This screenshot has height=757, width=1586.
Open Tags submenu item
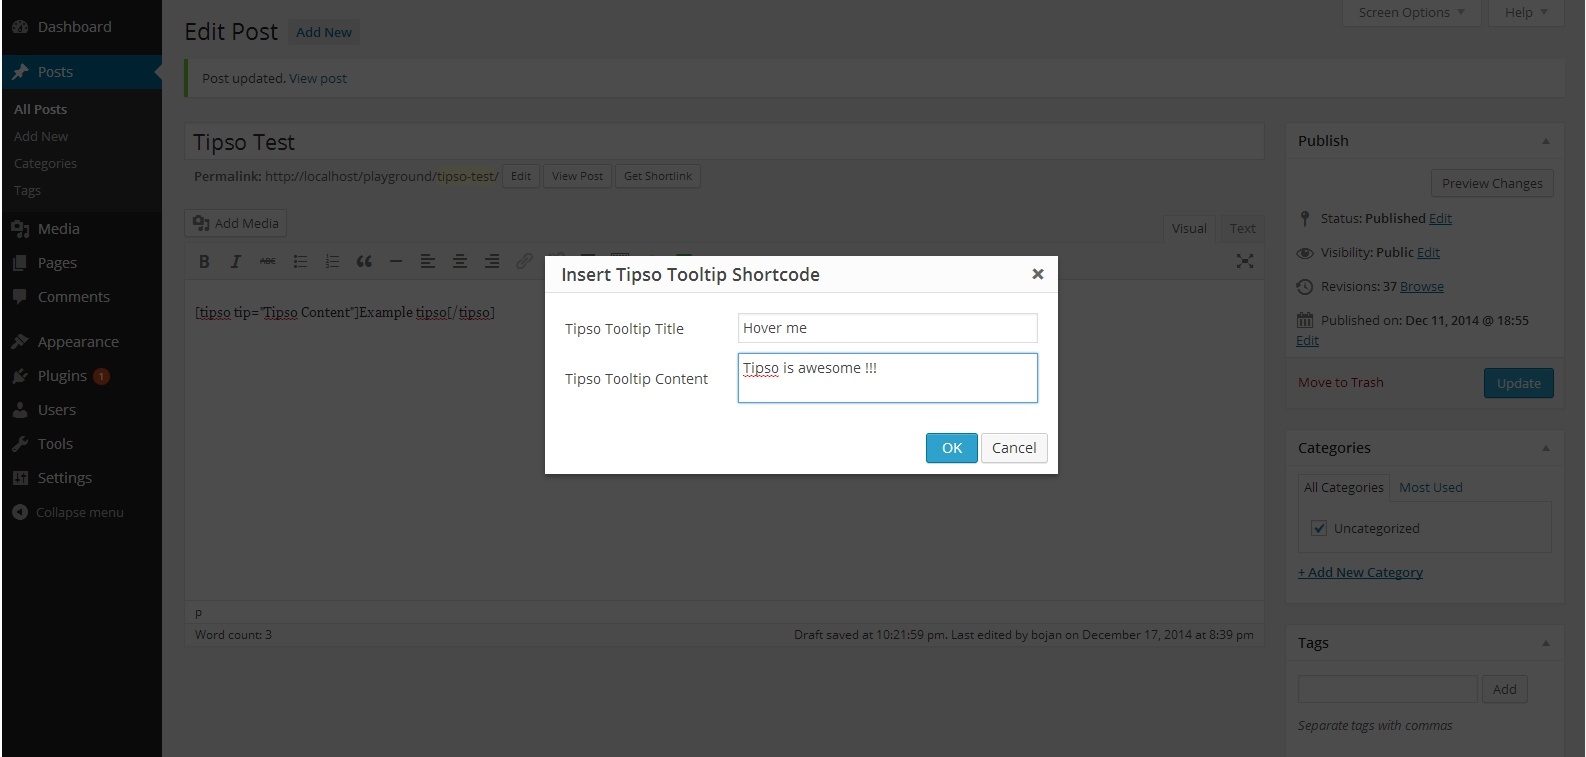(27, 190)
